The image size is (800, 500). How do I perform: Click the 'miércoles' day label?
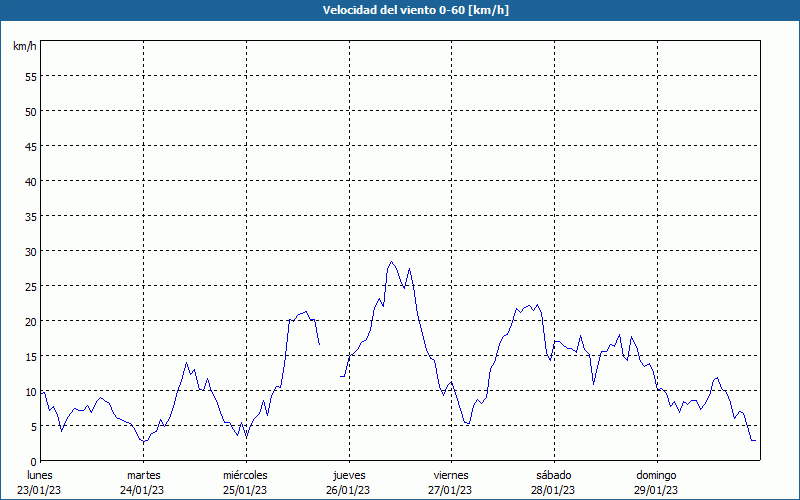(x=245, y=475)
